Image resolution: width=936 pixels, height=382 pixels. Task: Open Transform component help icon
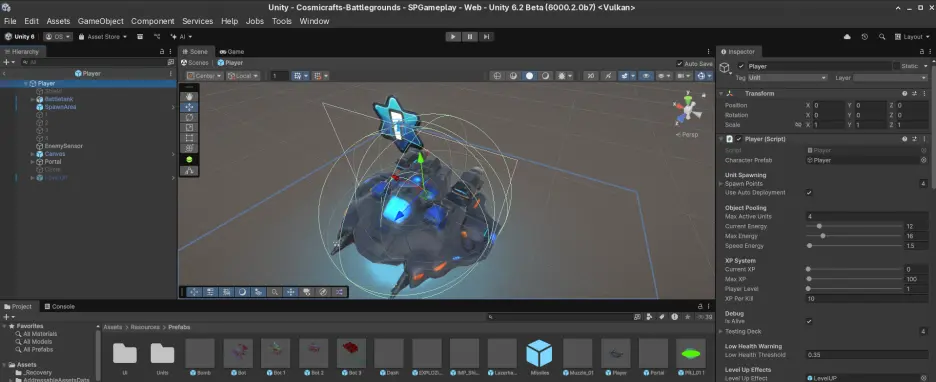point(905,94)
